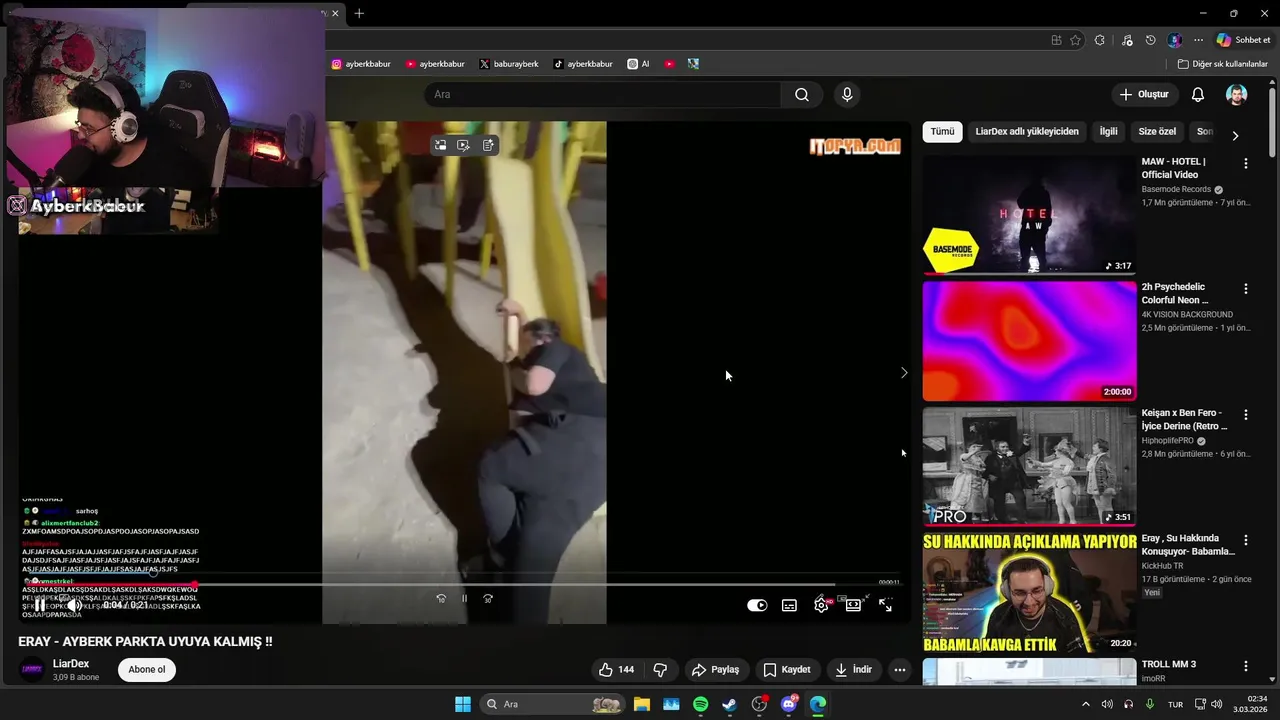Open Copilot Sohbet et button

[1243, 40]
